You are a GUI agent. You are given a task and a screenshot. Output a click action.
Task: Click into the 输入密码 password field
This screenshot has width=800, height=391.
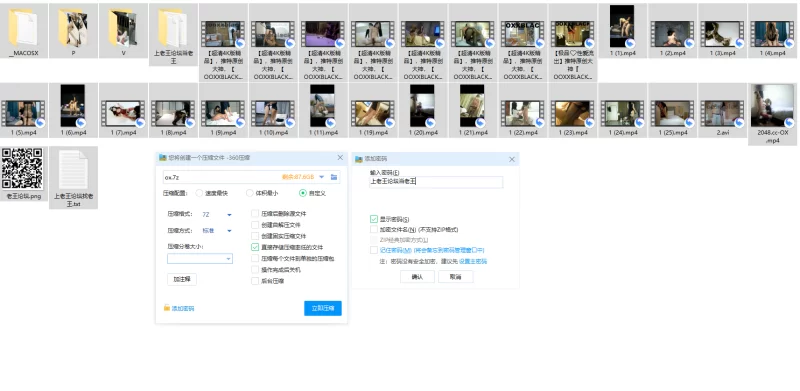(x=436, y=182)
